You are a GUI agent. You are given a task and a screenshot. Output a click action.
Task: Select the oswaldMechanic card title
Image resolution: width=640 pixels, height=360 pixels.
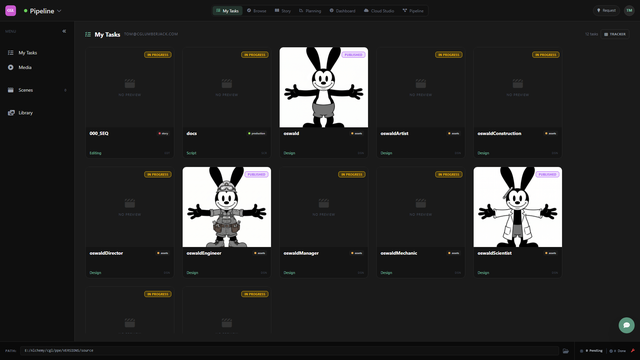(399, 253)
